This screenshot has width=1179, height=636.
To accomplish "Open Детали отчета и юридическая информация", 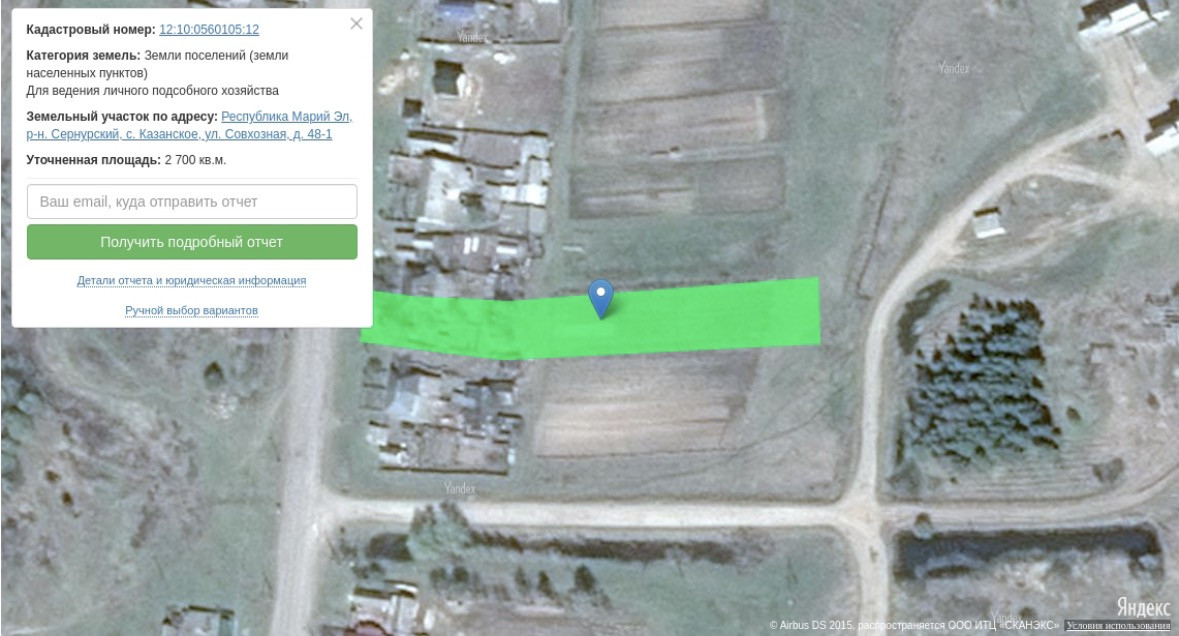I will pos(191,280).
